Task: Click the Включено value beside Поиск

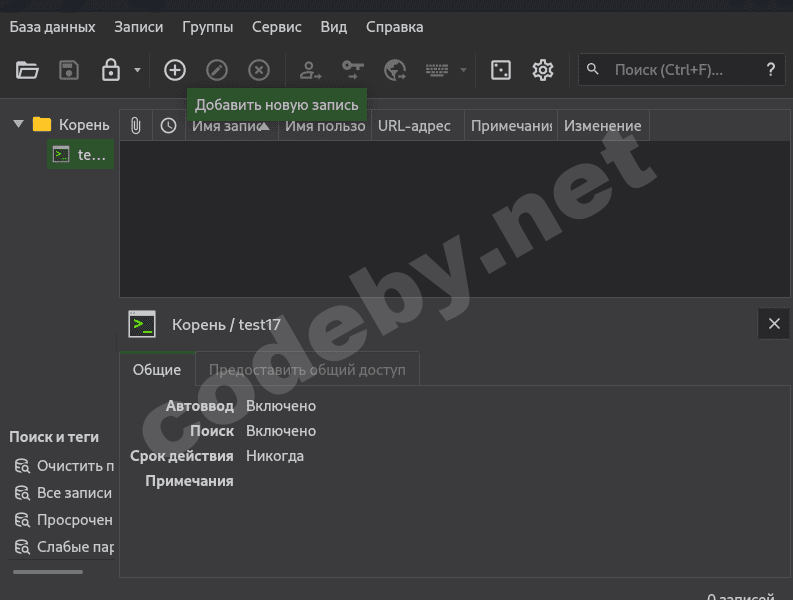Action: 281,431
